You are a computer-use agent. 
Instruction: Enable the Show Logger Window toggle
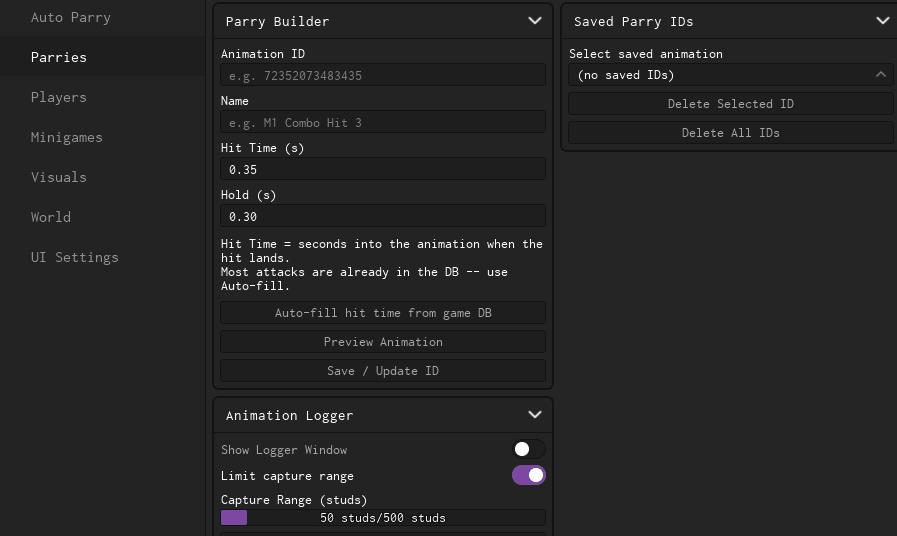pyautogui.click(x=529, y=450)
